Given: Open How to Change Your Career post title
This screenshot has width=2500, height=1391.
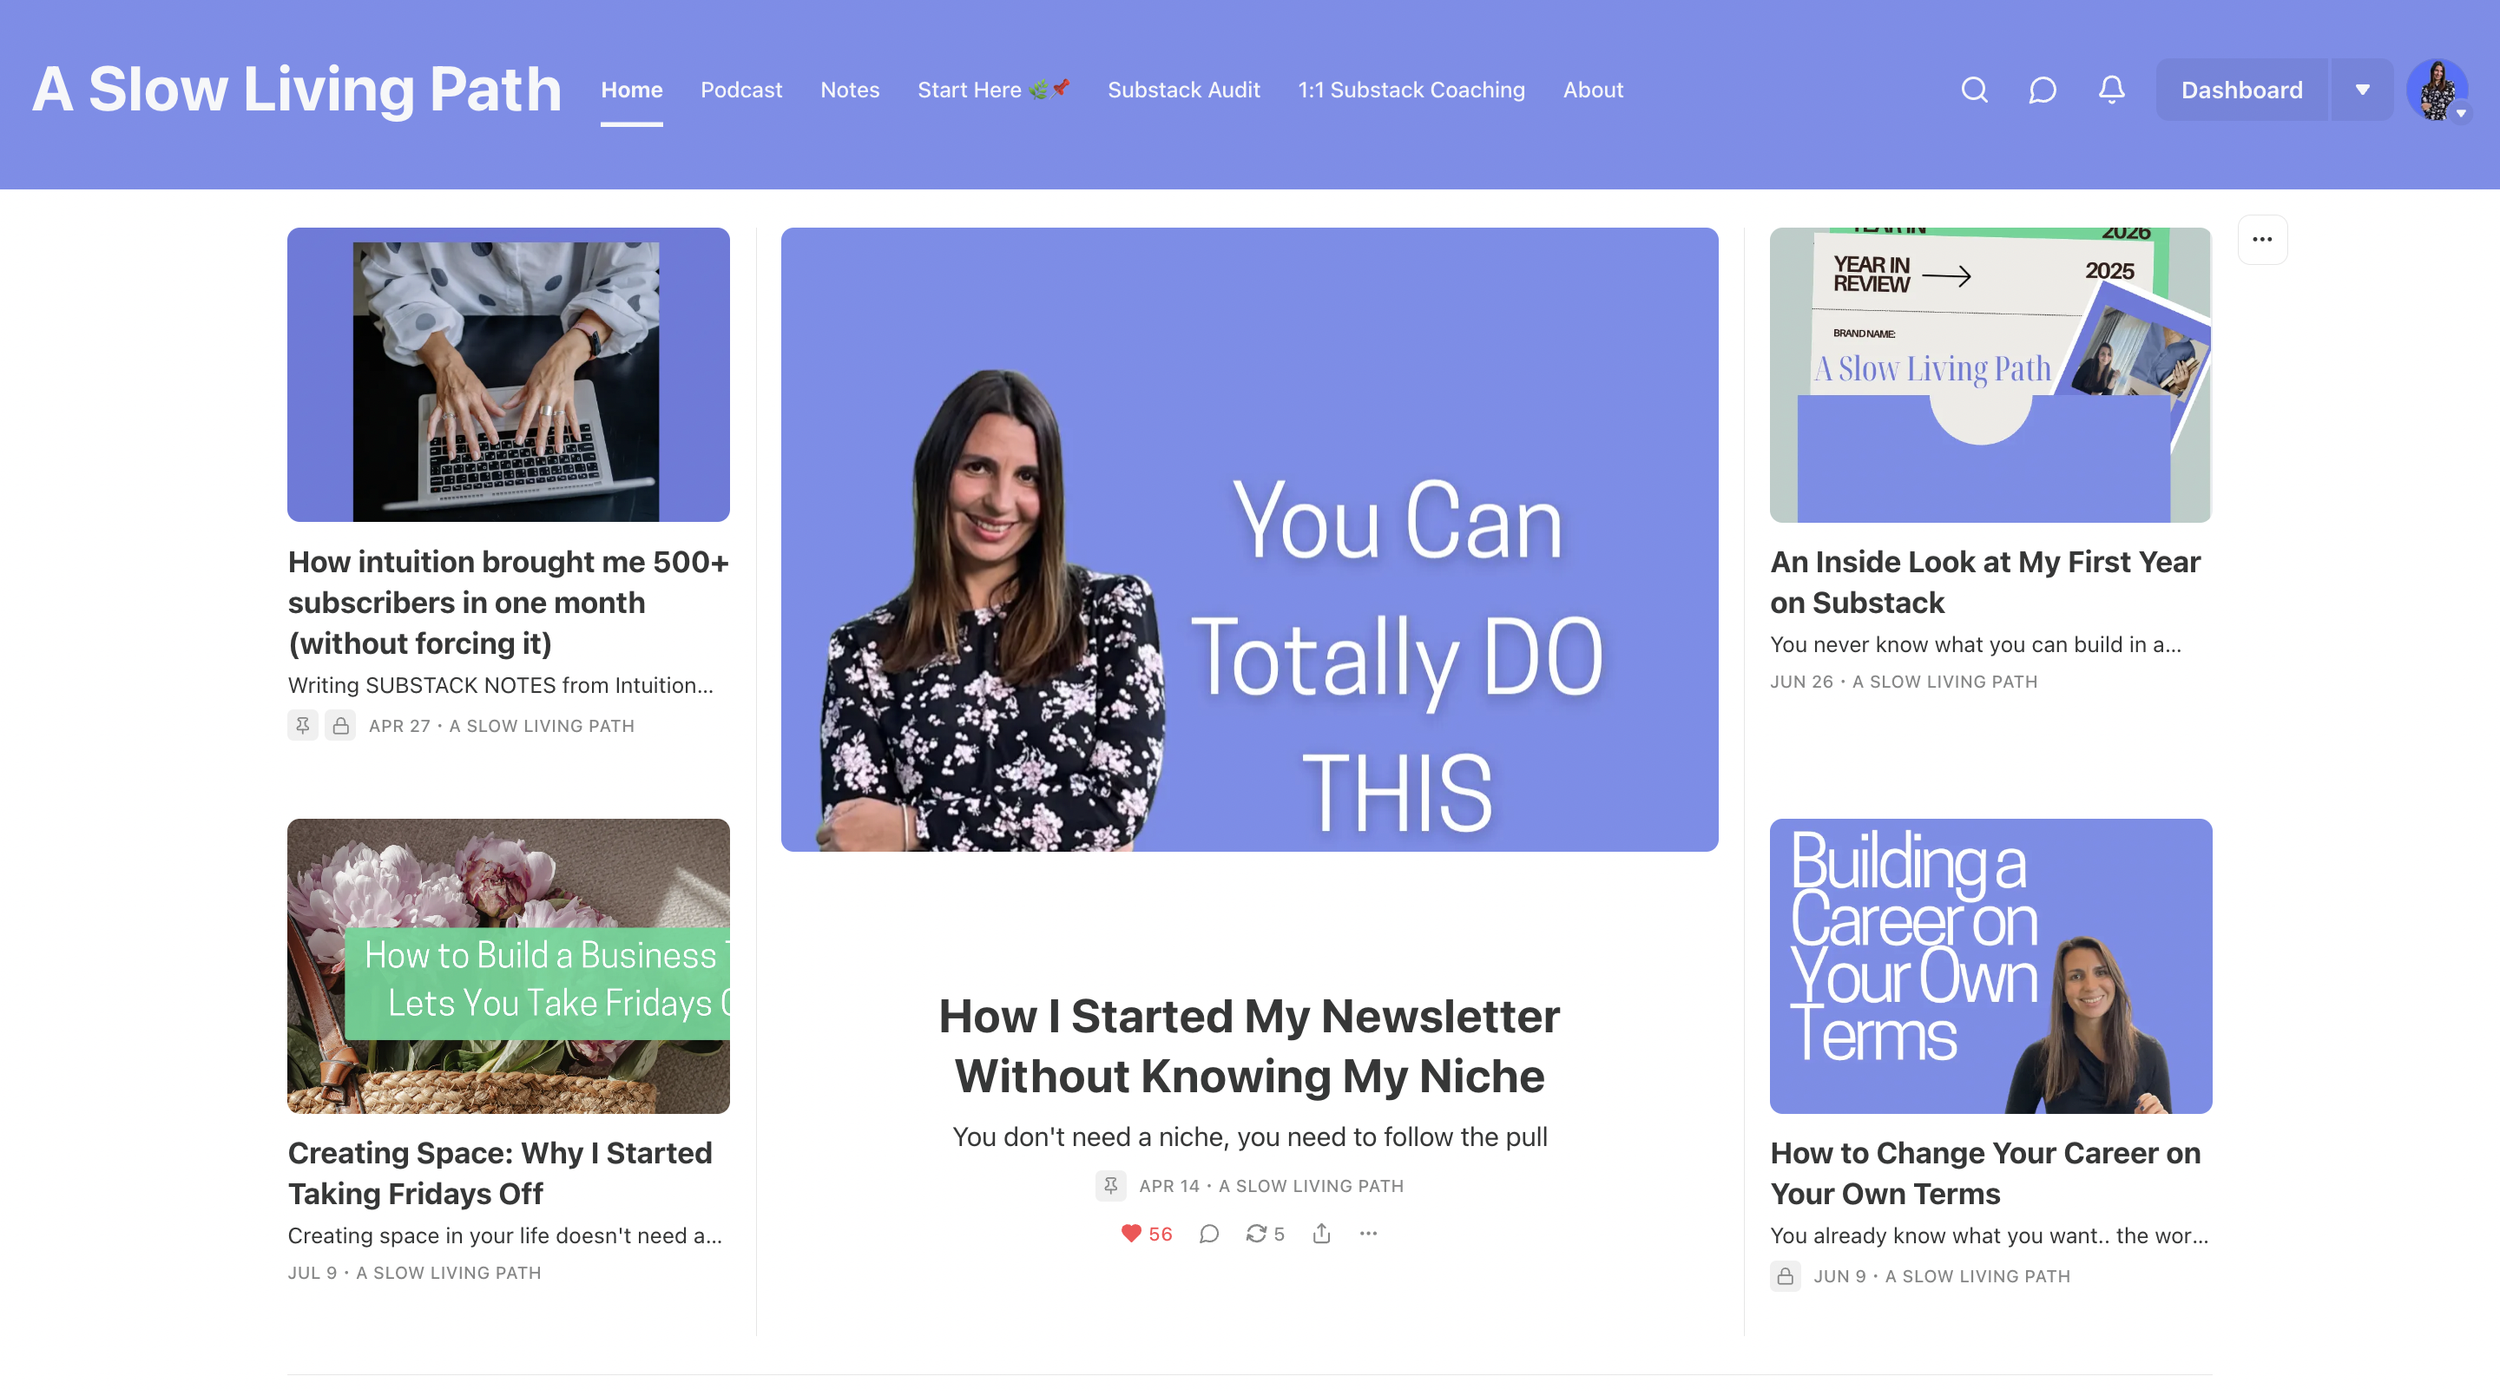Looking at the screenshot, I should (1985, 1173).
